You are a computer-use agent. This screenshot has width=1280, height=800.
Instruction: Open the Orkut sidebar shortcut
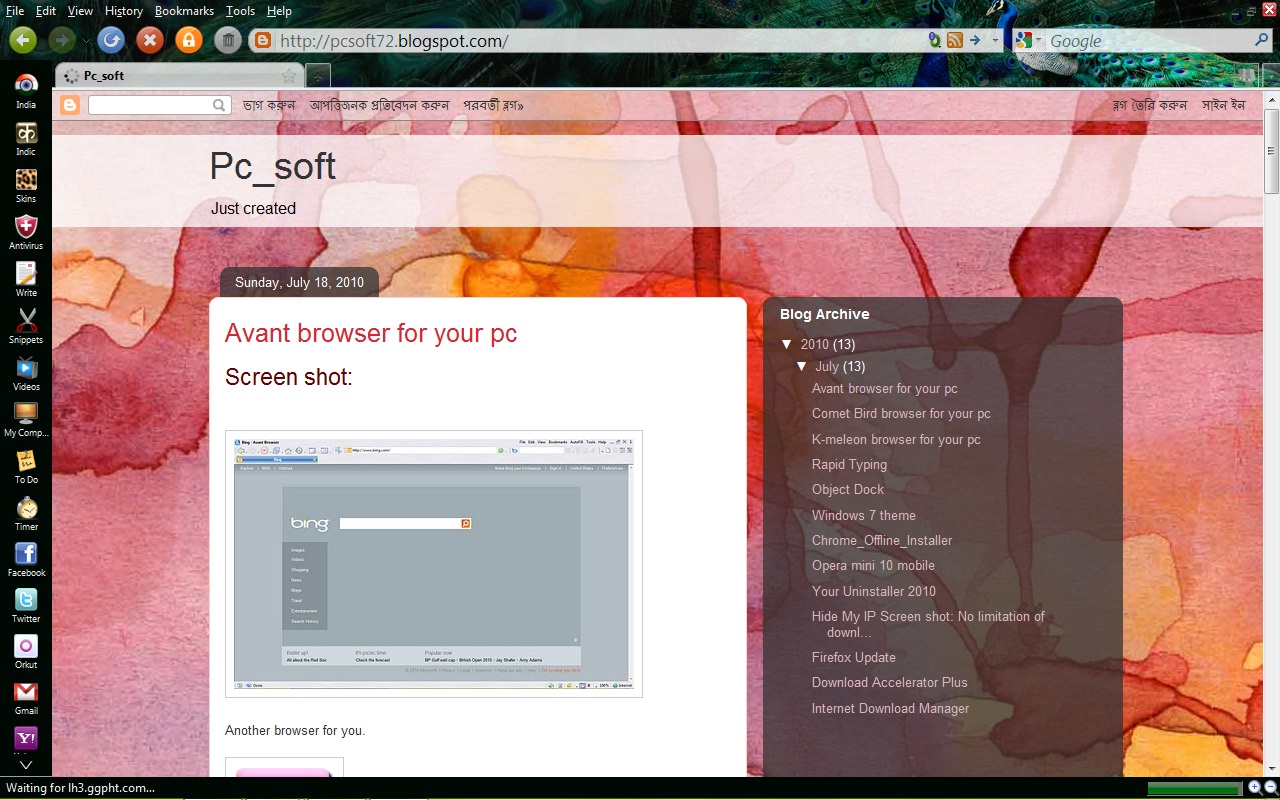tap(26, 652)
